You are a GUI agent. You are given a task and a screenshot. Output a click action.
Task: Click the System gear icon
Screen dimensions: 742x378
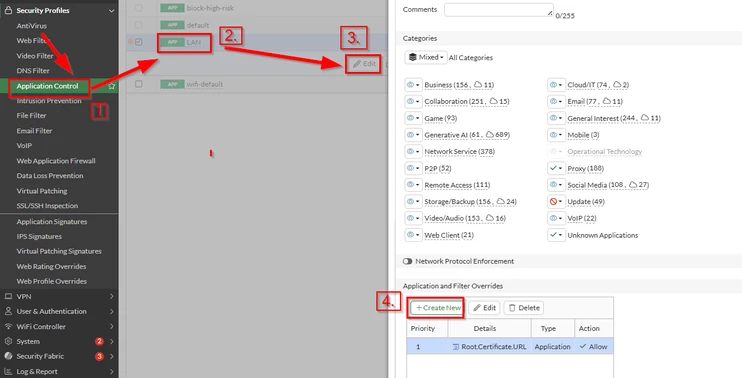(x=8, y=341)
